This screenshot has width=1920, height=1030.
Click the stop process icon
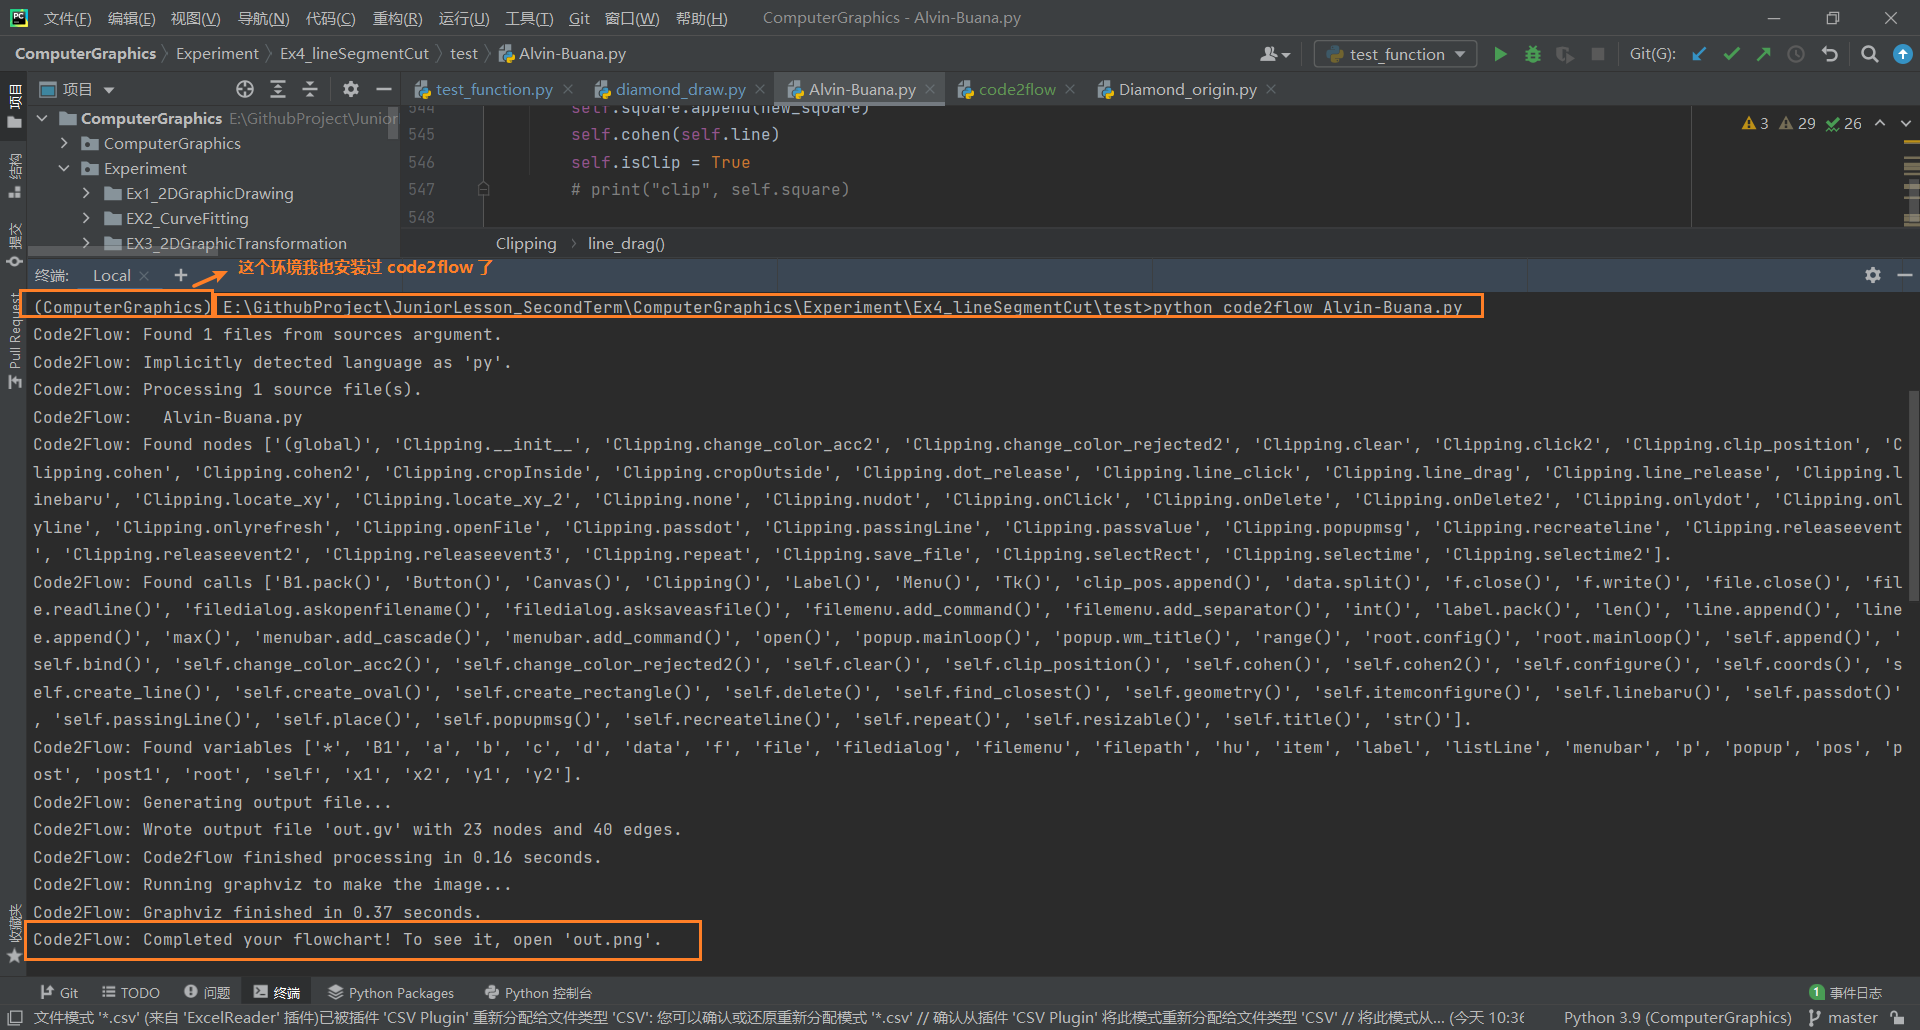(1598, 54)
